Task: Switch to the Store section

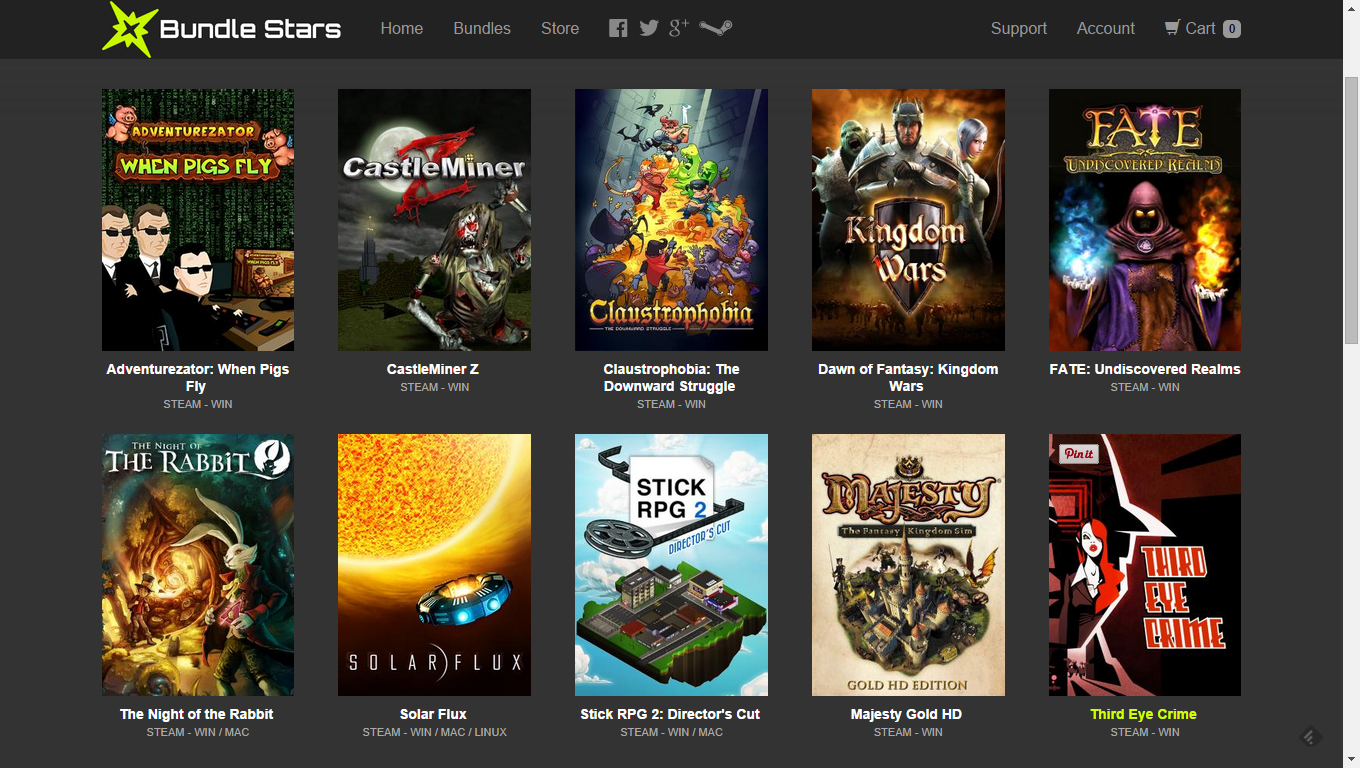Action: pyautogui.click(x=559, y=28)
